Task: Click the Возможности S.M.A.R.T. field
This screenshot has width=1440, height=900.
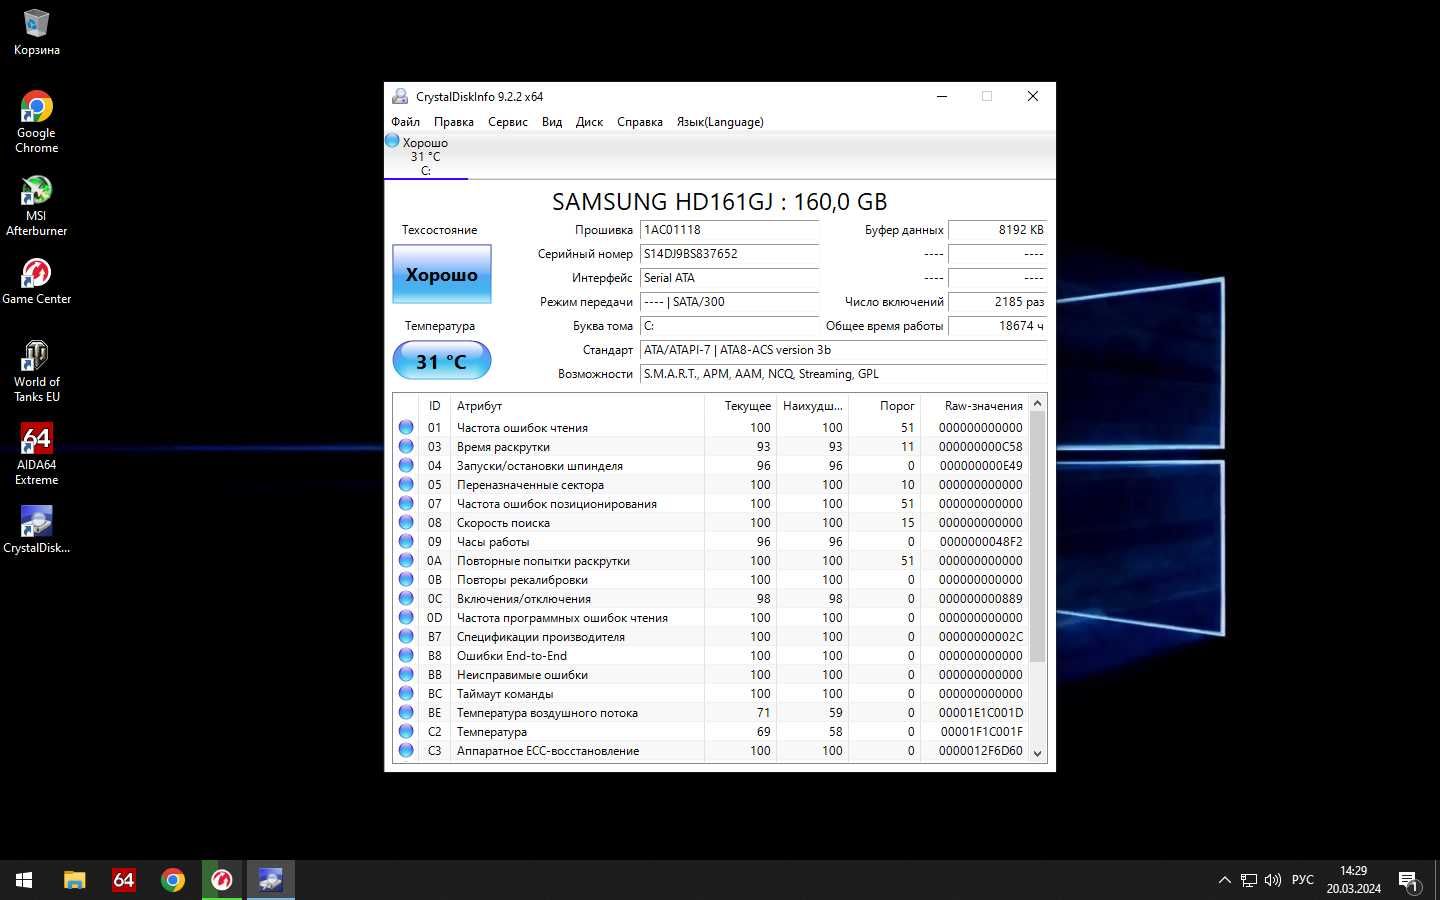Action: pyautogui.click(x=843, y=374)
